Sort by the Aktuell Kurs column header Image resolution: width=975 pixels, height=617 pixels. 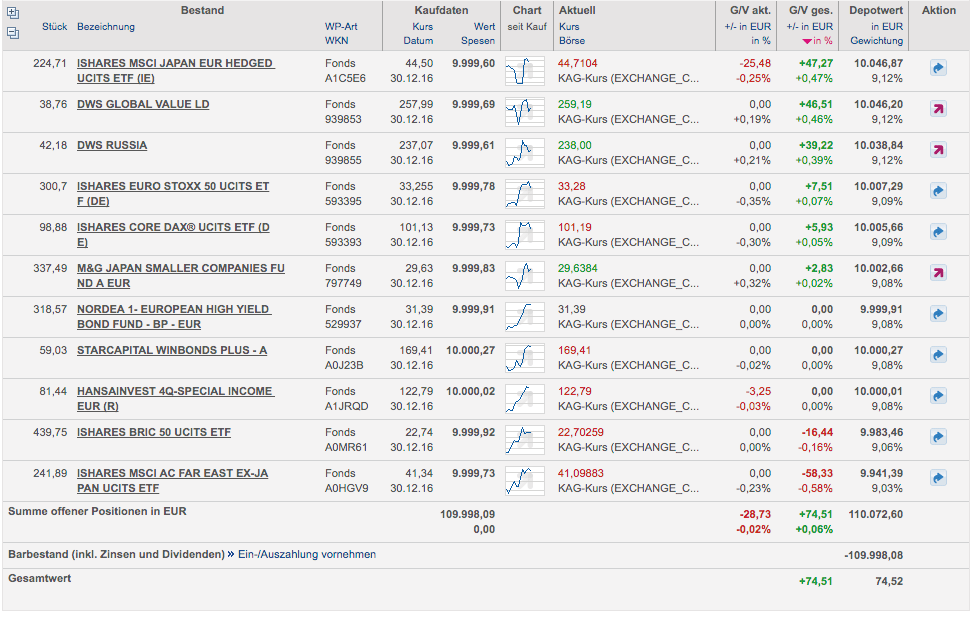pyautogui.click(x=569, y=27)
